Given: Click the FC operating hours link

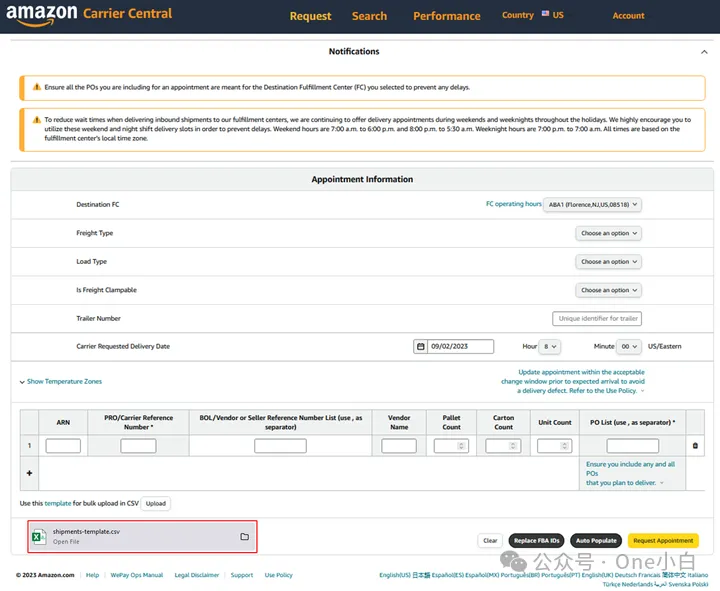Looking at the screenshot, I should pyautogui.click(x=514, y=204).
